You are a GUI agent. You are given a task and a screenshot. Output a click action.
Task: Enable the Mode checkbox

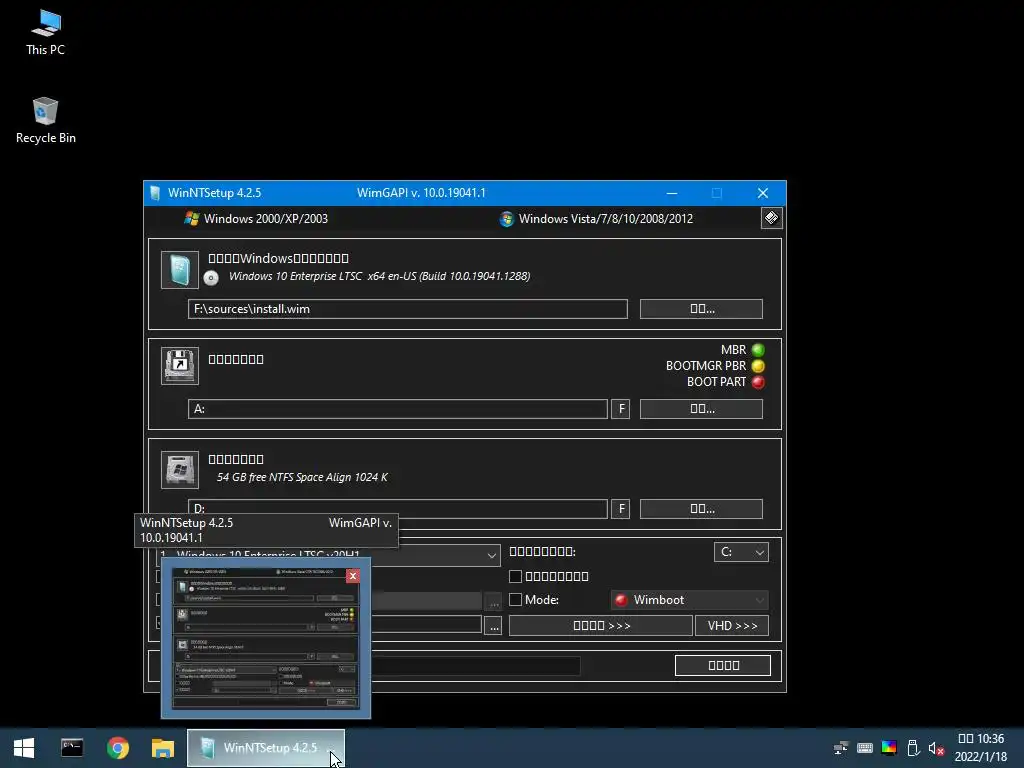click(x=515, y=600)
